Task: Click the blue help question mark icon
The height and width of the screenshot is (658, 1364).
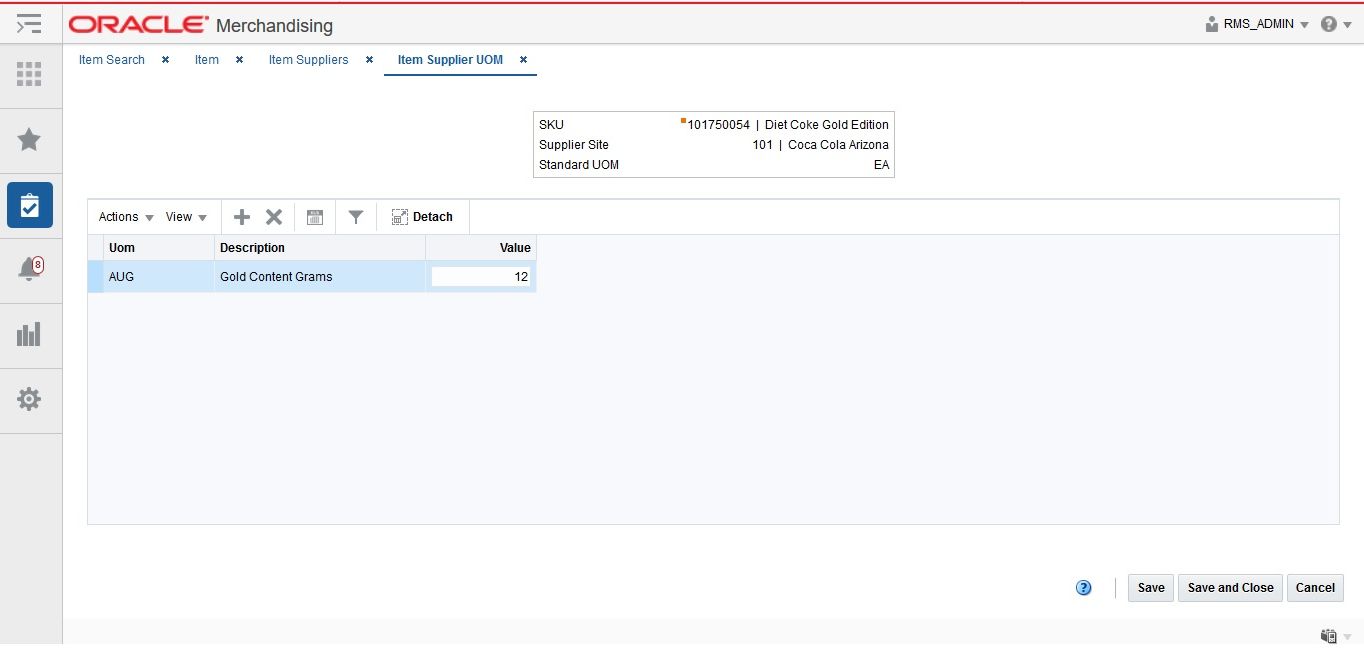Action: coord(1084,588)
